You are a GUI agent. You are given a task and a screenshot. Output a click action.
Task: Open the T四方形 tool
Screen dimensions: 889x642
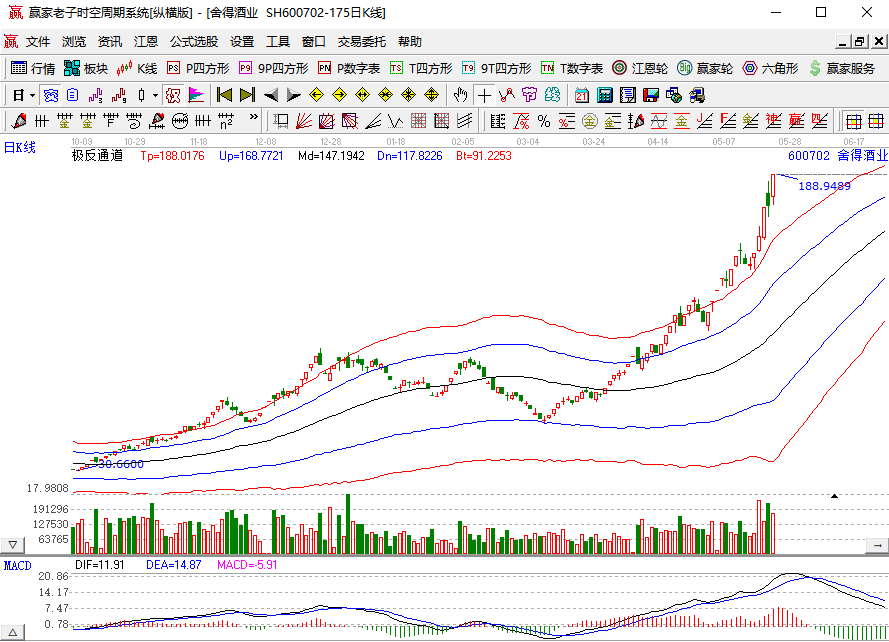click(x=421, y=69)
